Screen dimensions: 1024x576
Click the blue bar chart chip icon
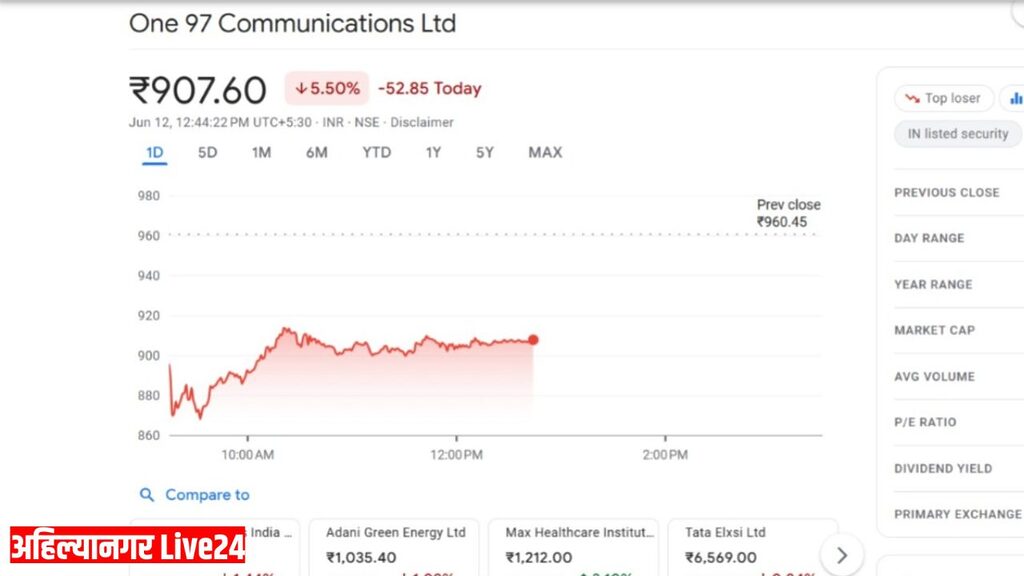pyautogui.click(x=1016, y=99)
